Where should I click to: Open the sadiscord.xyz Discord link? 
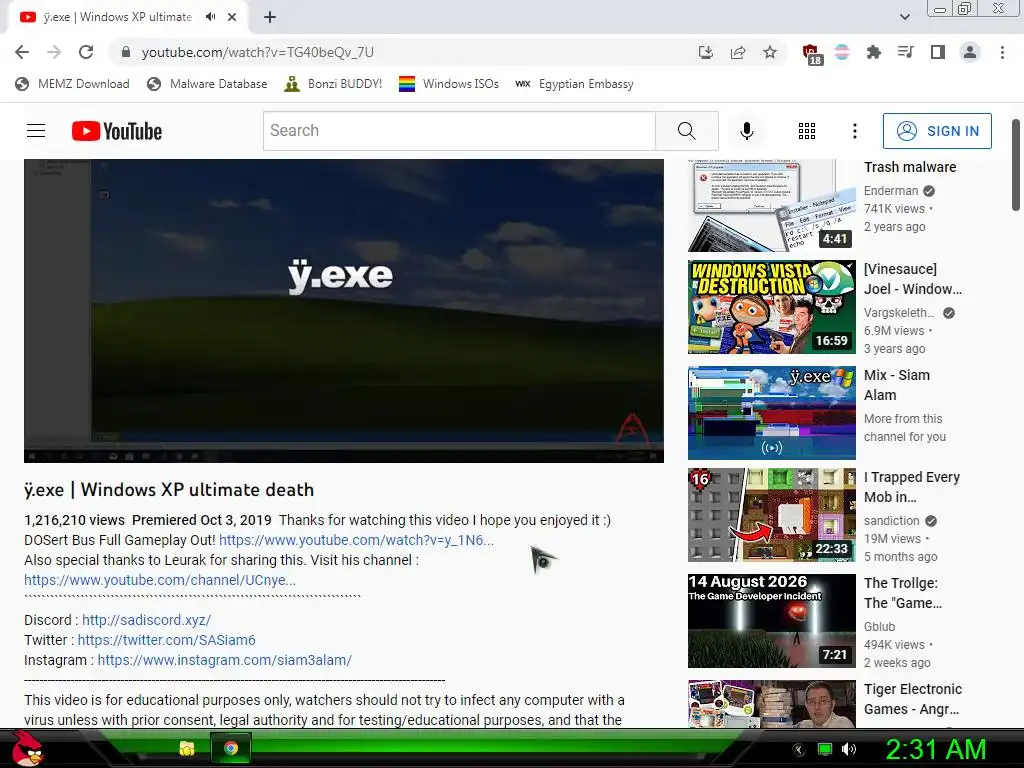pyautogui.click(x=146, y=620)
